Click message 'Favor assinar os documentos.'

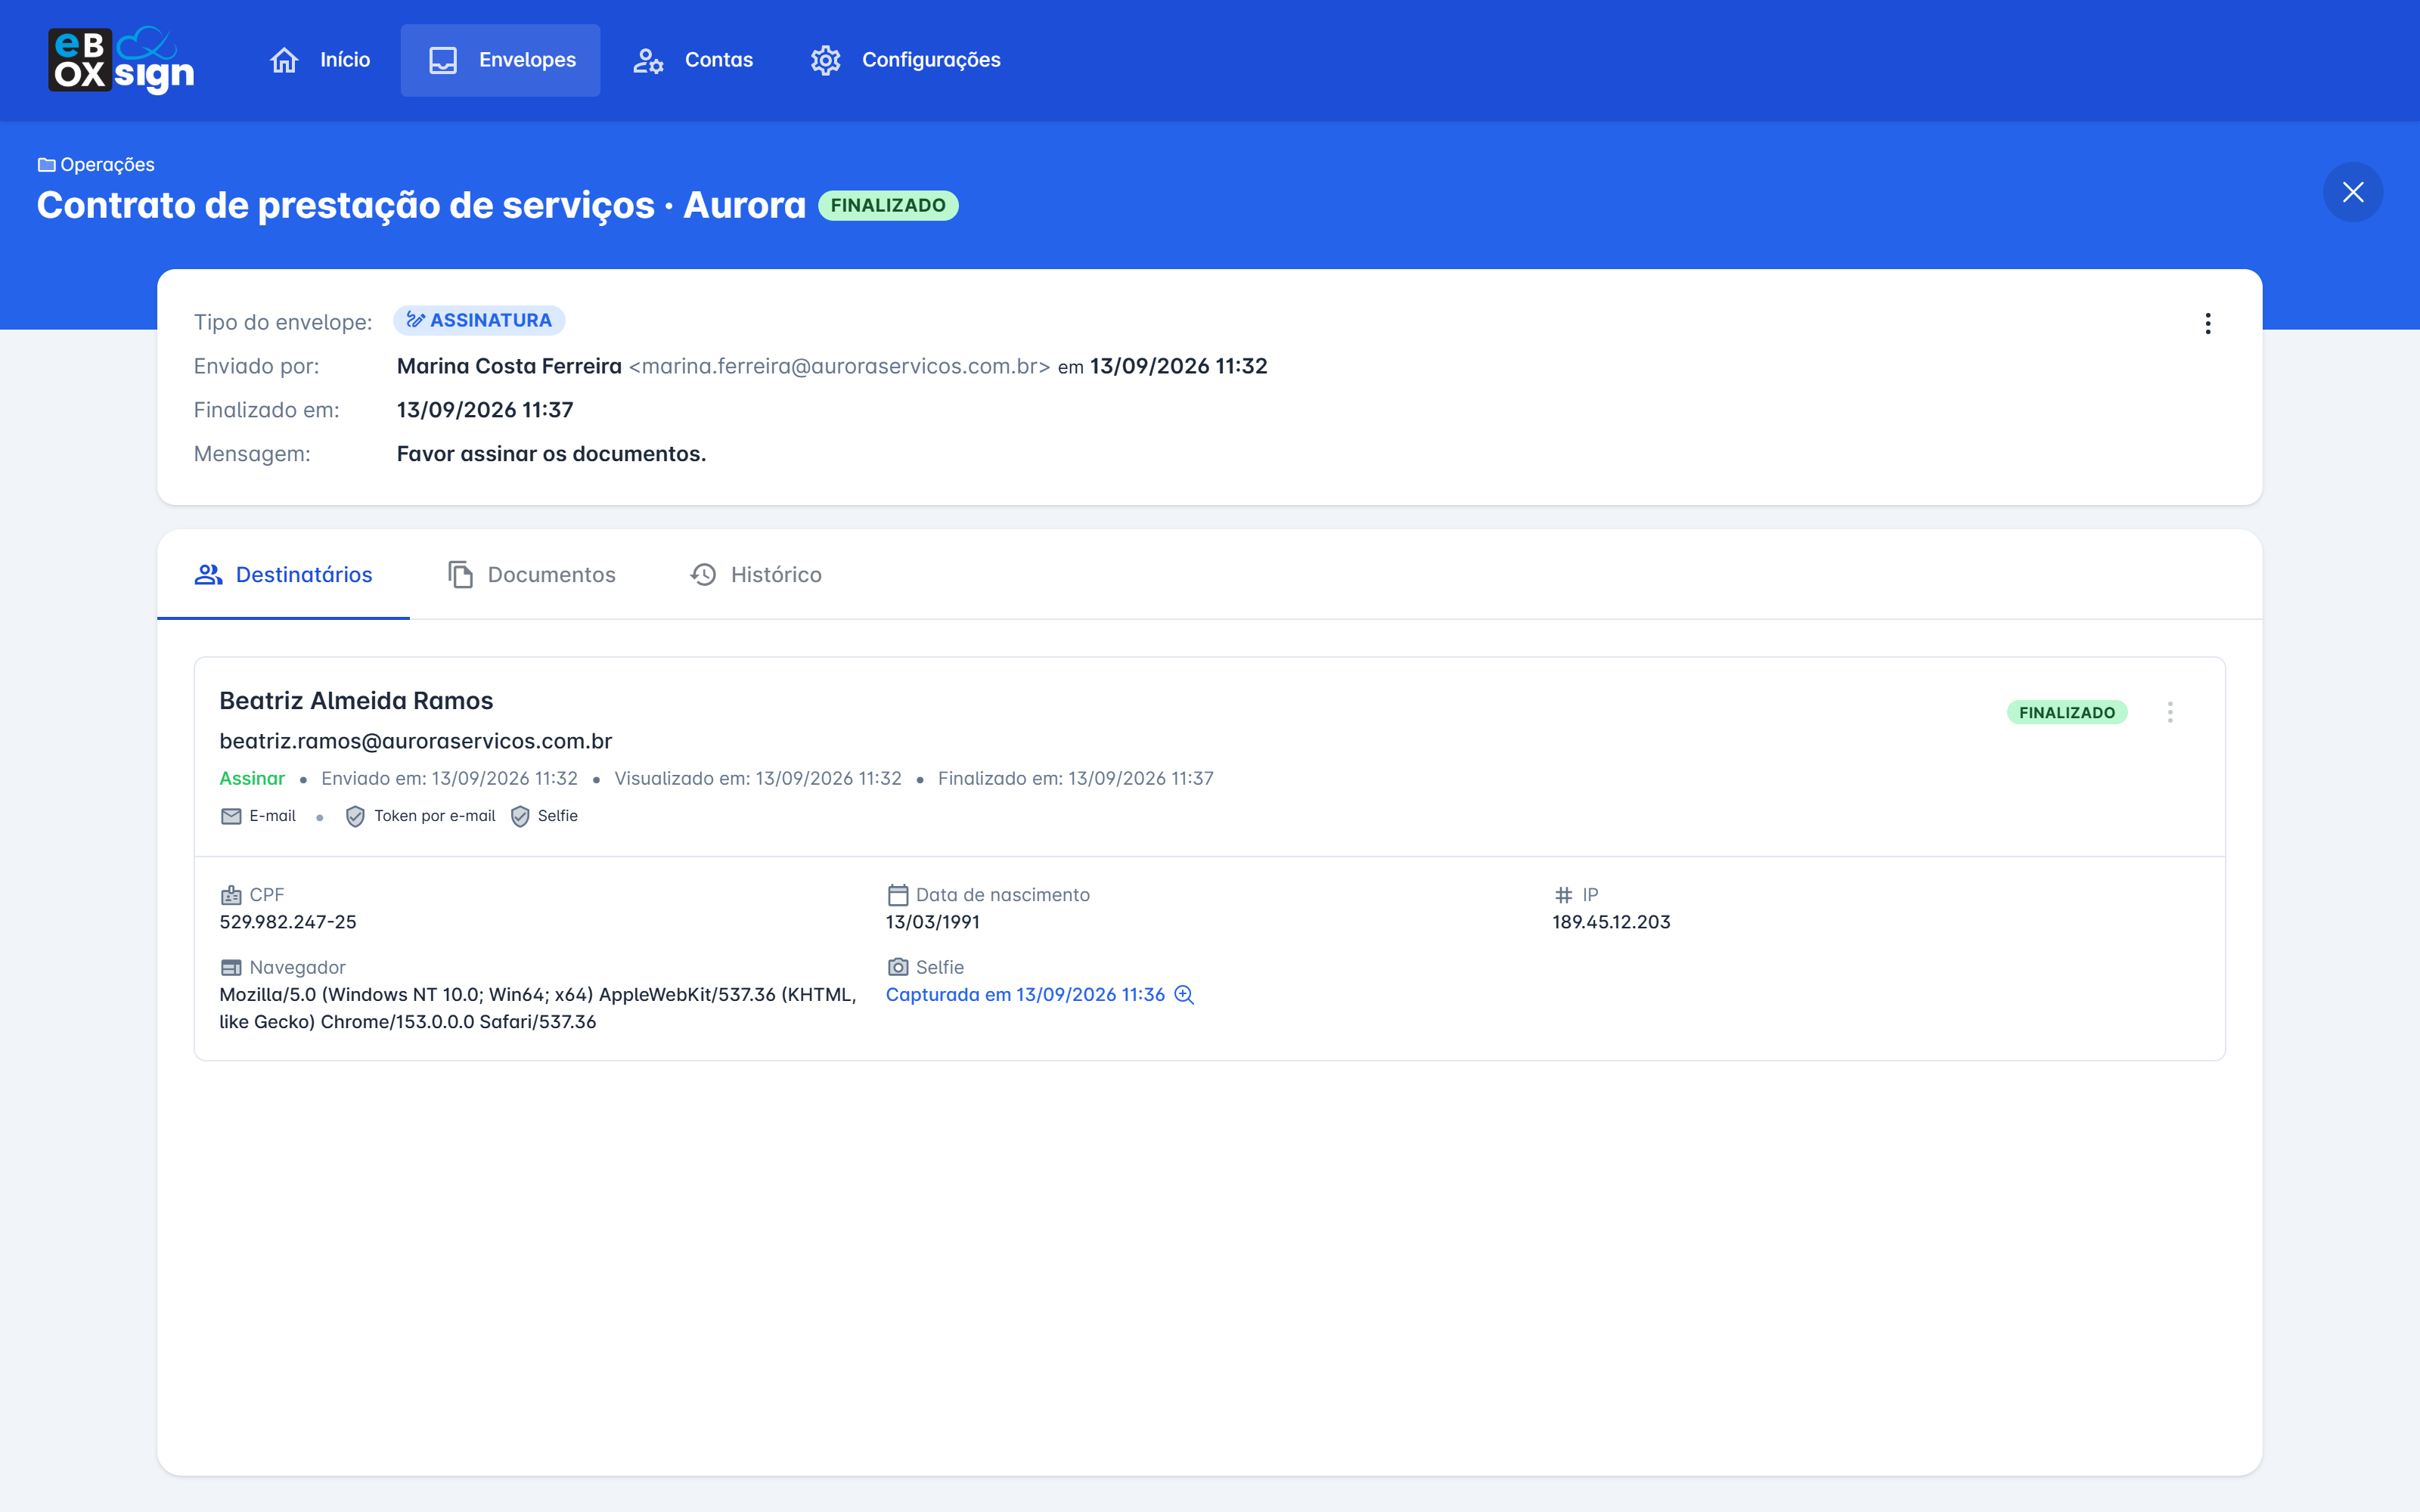coord(551,454)
